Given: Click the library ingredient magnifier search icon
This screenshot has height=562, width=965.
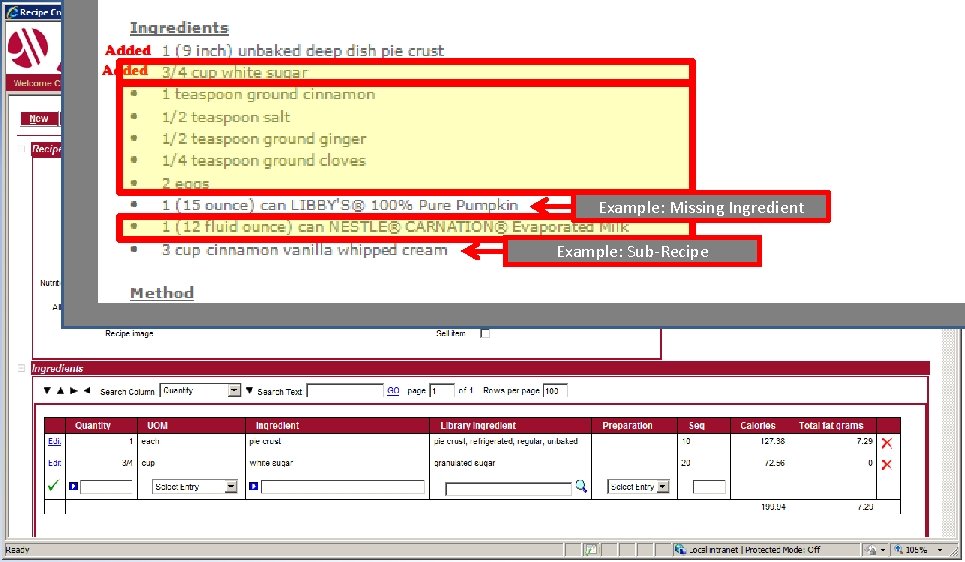Looking at the screenshot, I should point(580,486).
